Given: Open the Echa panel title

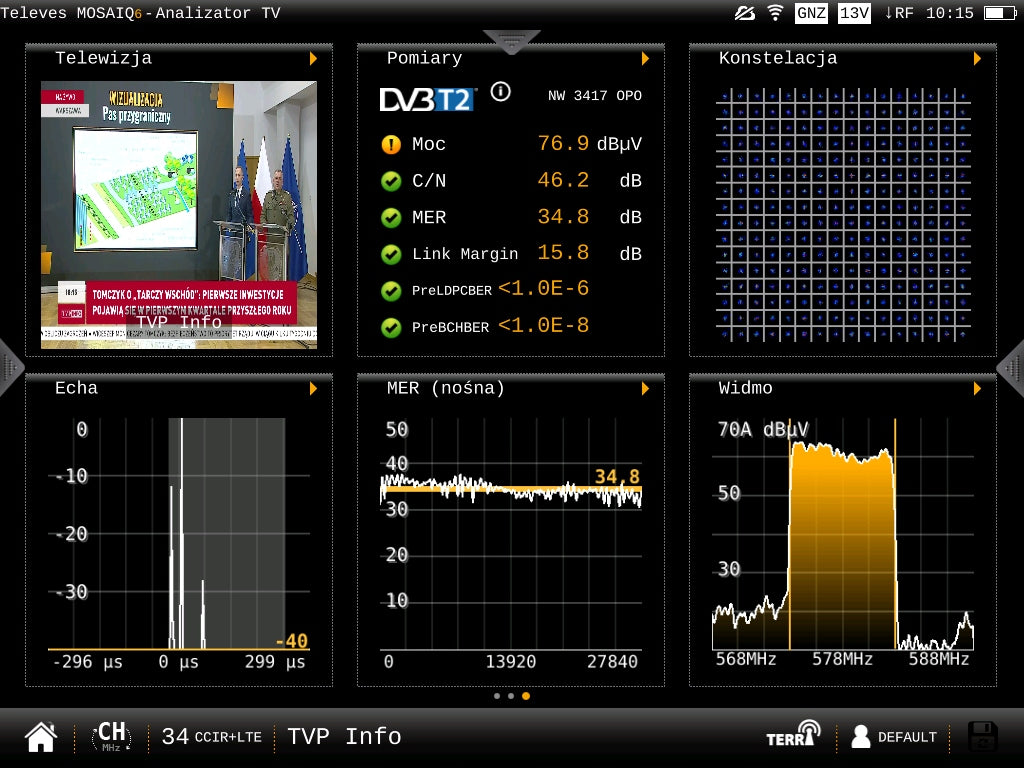Looking at the screenshot, I should point(76,388).
